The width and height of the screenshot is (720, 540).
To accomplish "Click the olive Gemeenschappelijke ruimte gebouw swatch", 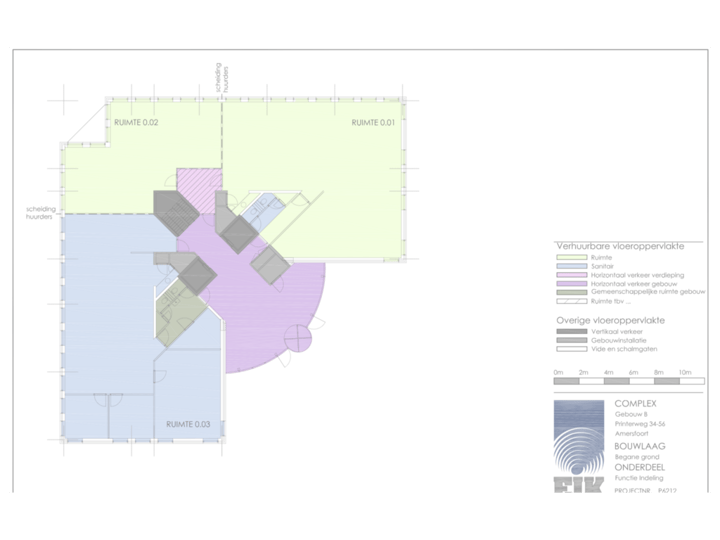I will [572, 292].
